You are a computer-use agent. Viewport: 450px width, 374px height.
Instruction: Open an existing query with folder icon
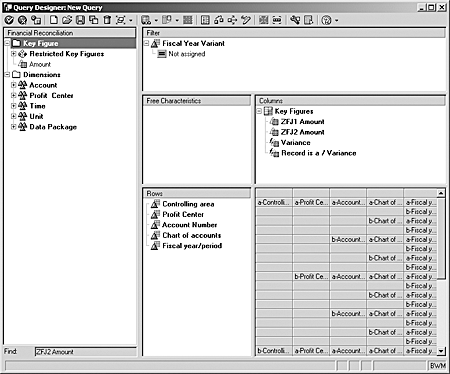pos(67,20)
